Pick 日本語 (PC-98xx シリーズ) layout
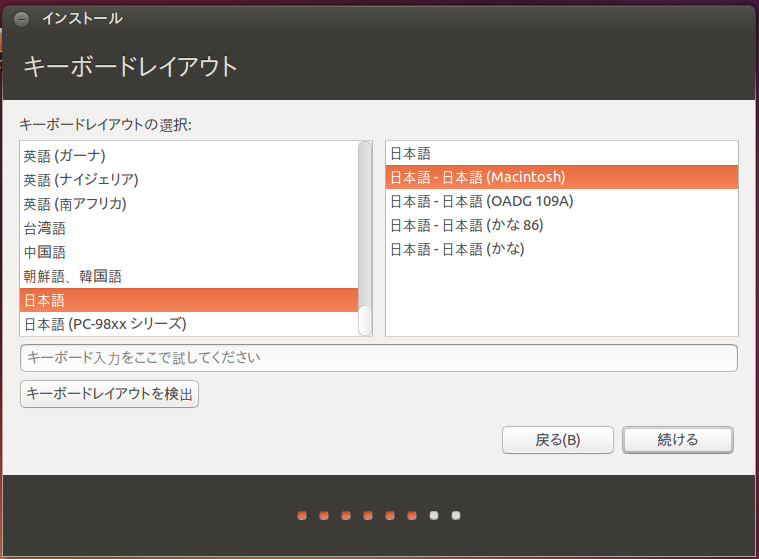Screen dimensions: 759x559 [189, 324]
